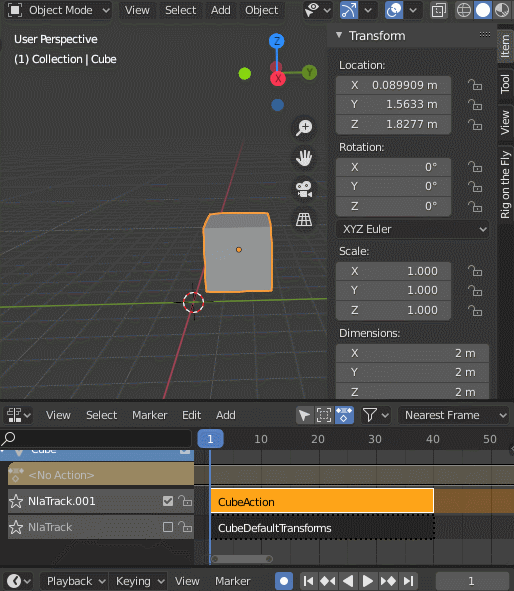Open the viewport View menu

tap(137, 10)
